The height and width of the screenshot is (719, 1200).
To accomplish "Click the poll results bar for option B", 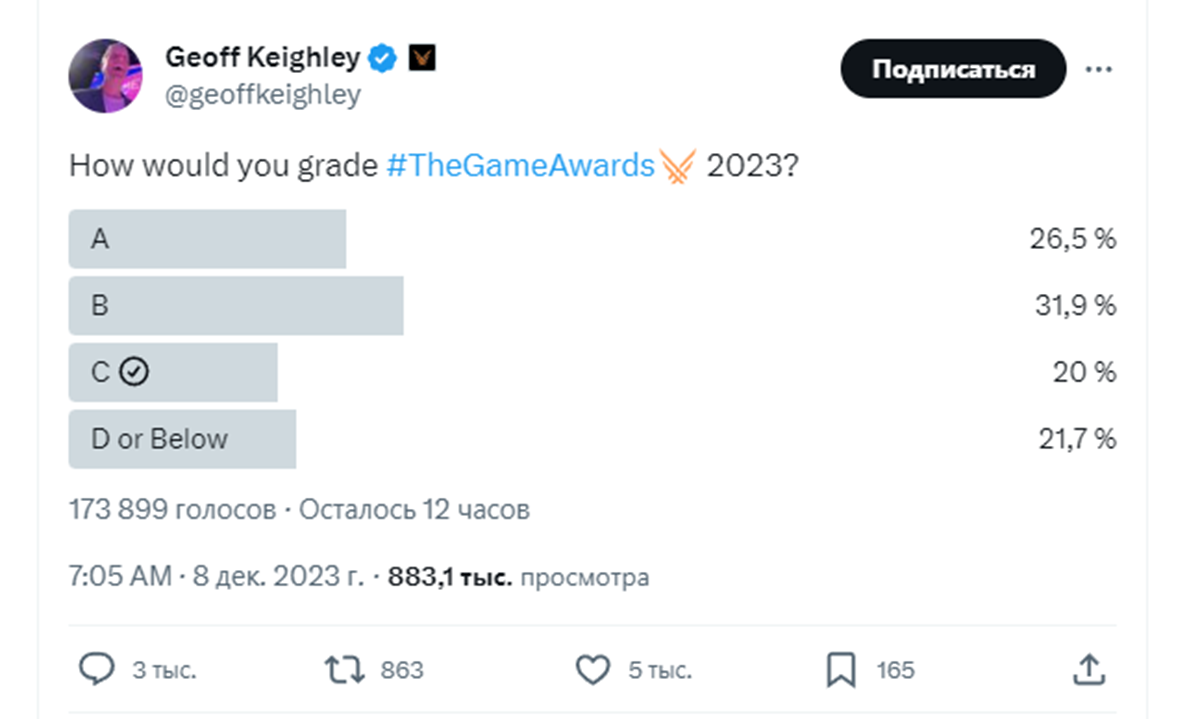I will click(x=236, y=306).
